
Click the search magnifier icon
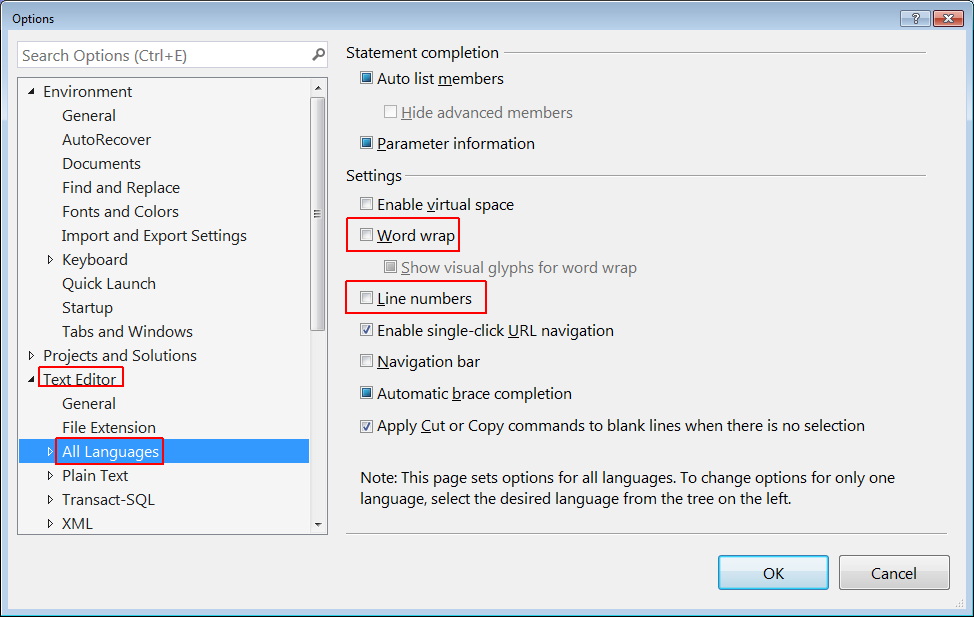(x=318, y=55)
